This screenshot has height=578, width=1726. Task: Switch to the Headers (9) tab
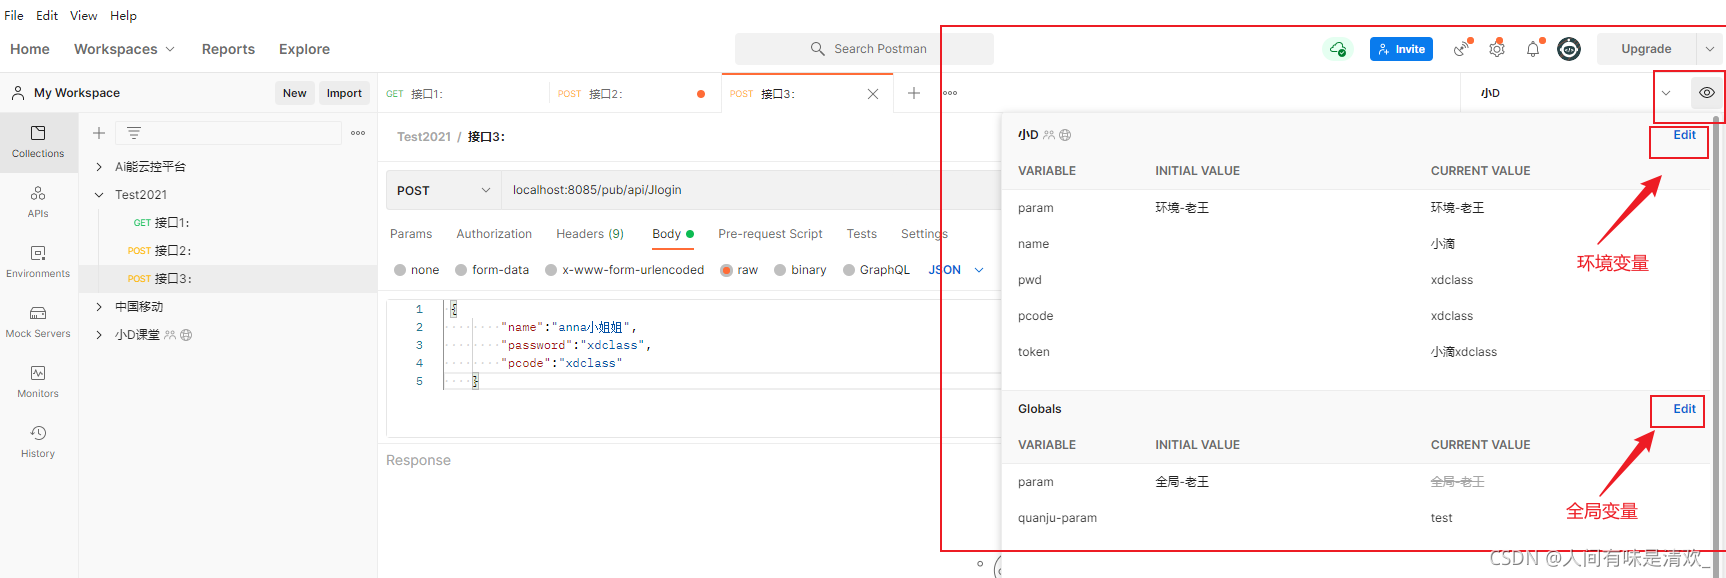(x=590, y=234)
